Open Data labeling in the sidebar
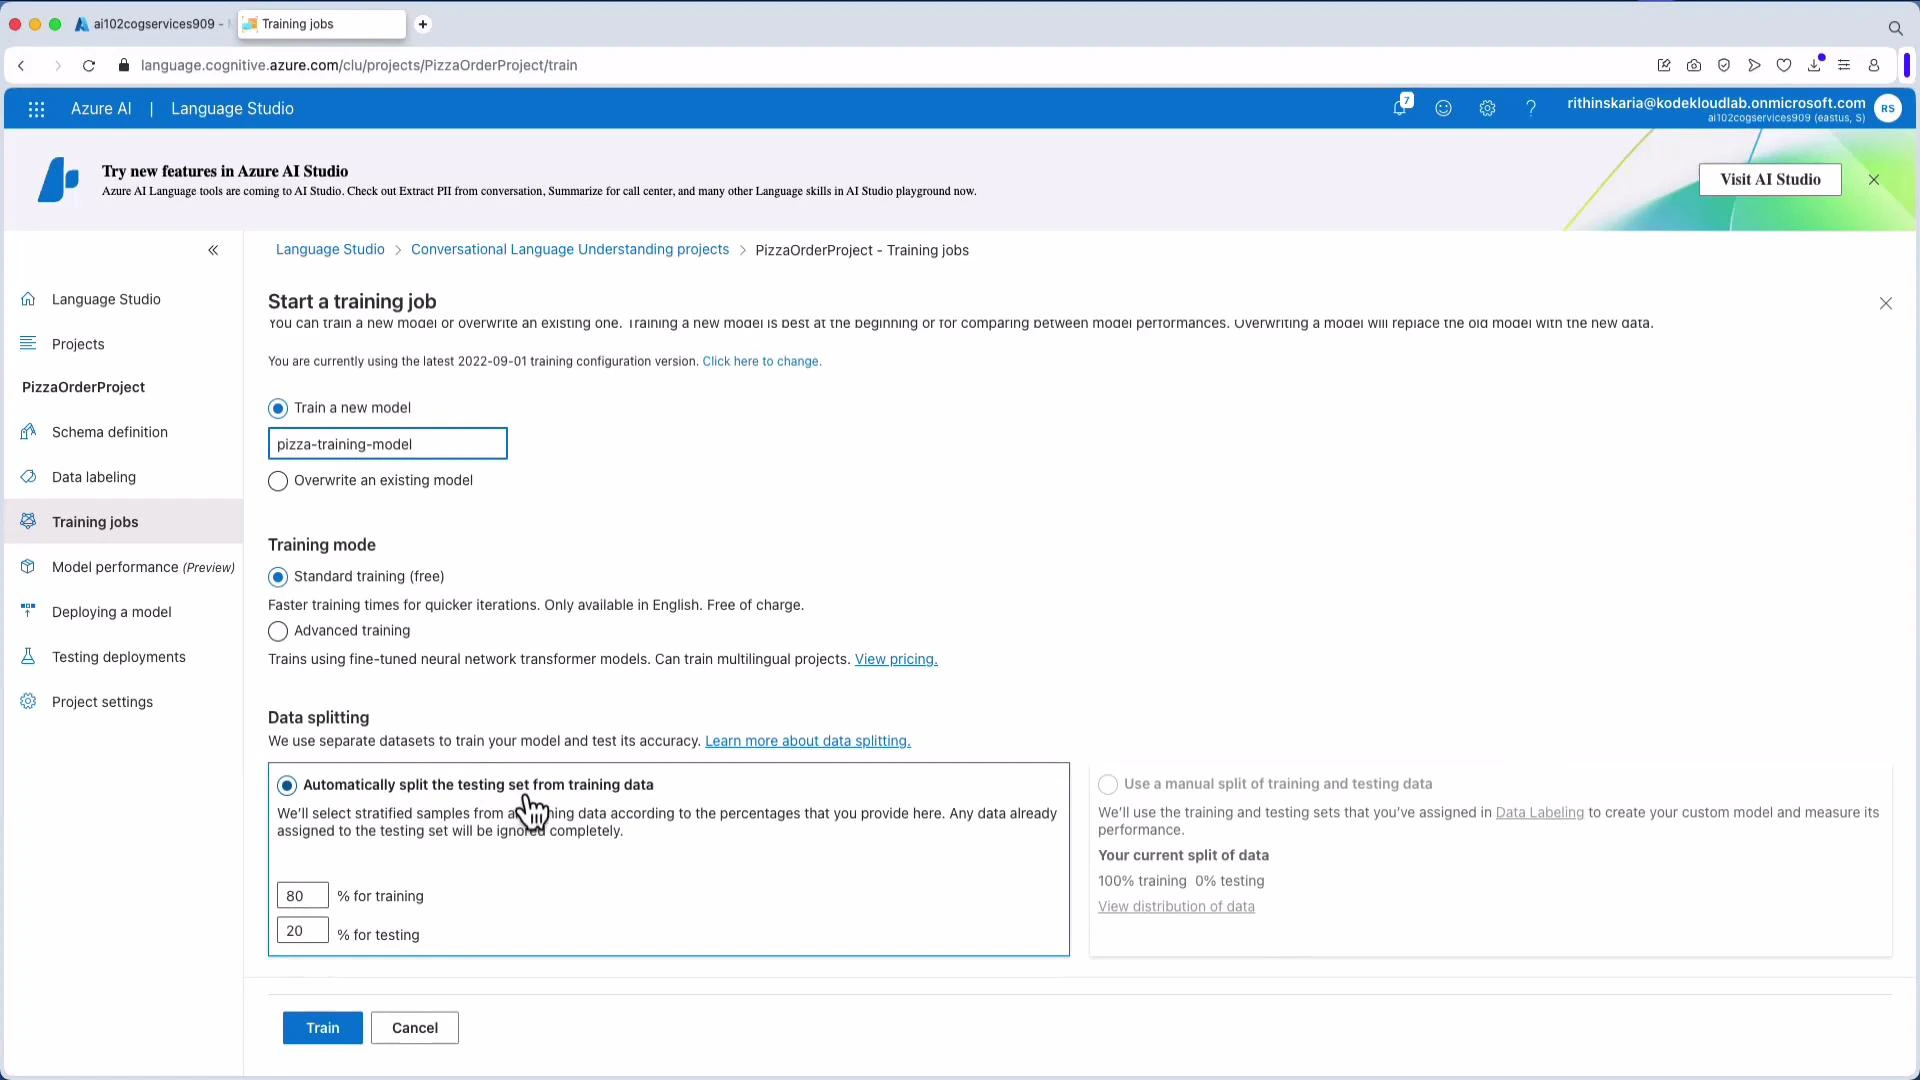This screenshot has height=1080, width=1920. tap(94, 477)
